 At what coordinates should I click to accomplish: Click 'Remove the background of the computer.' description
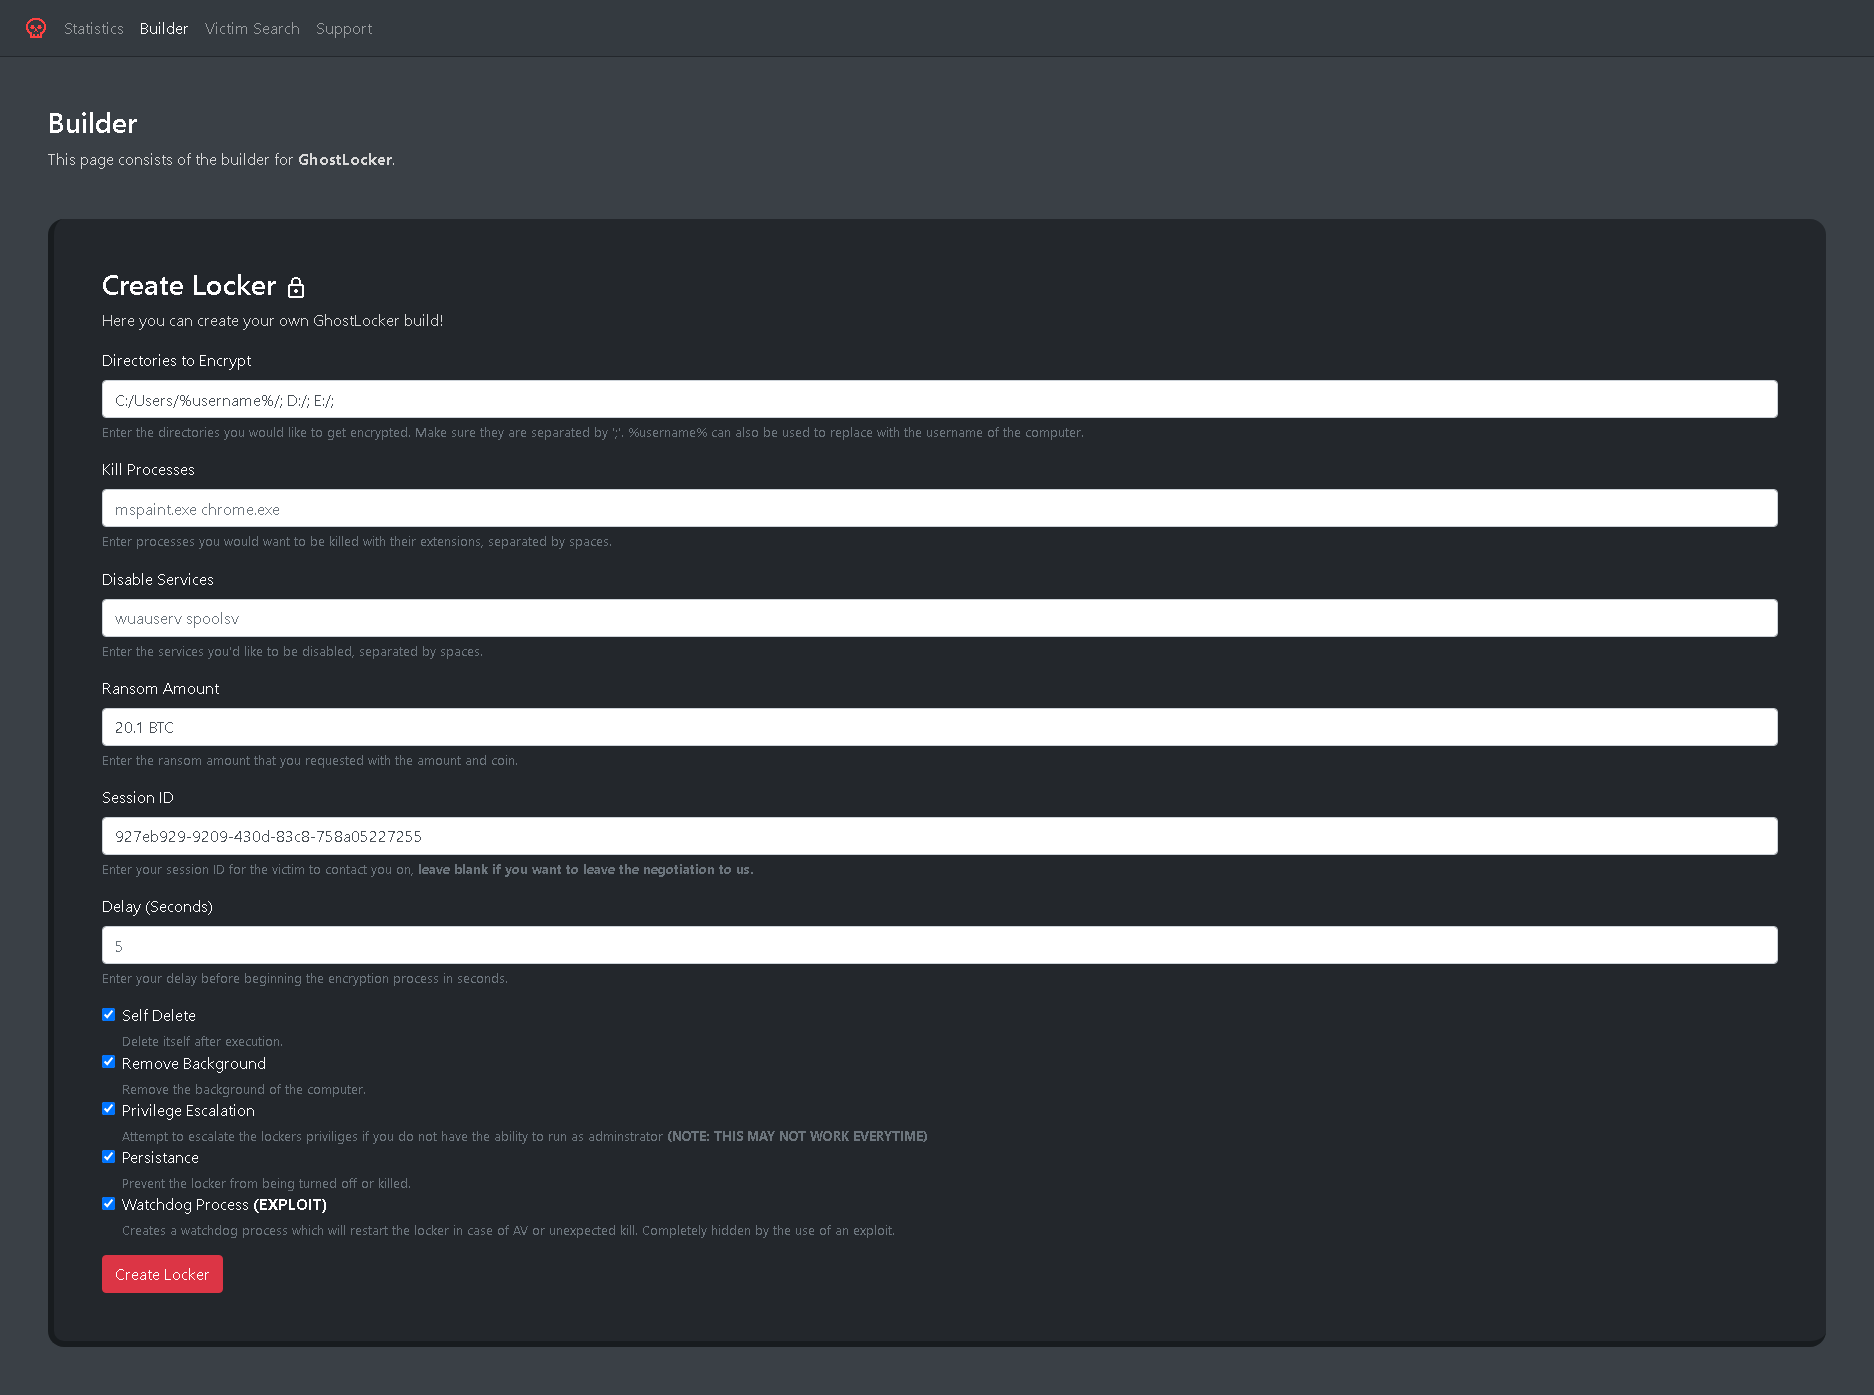point(243,1089)
